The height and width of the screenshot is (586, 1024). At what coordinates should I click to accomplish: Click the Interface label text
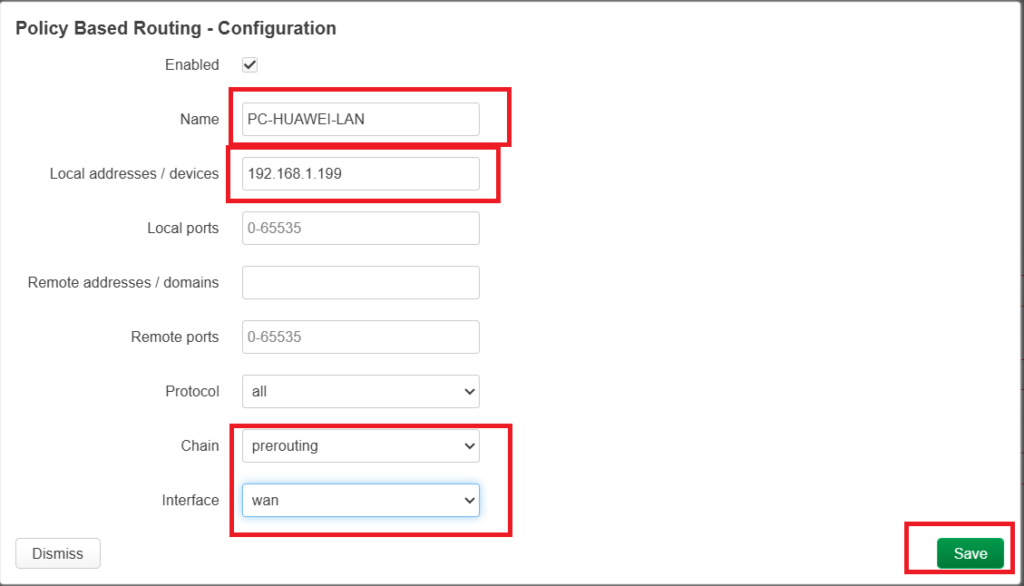(x=190, y=500)
